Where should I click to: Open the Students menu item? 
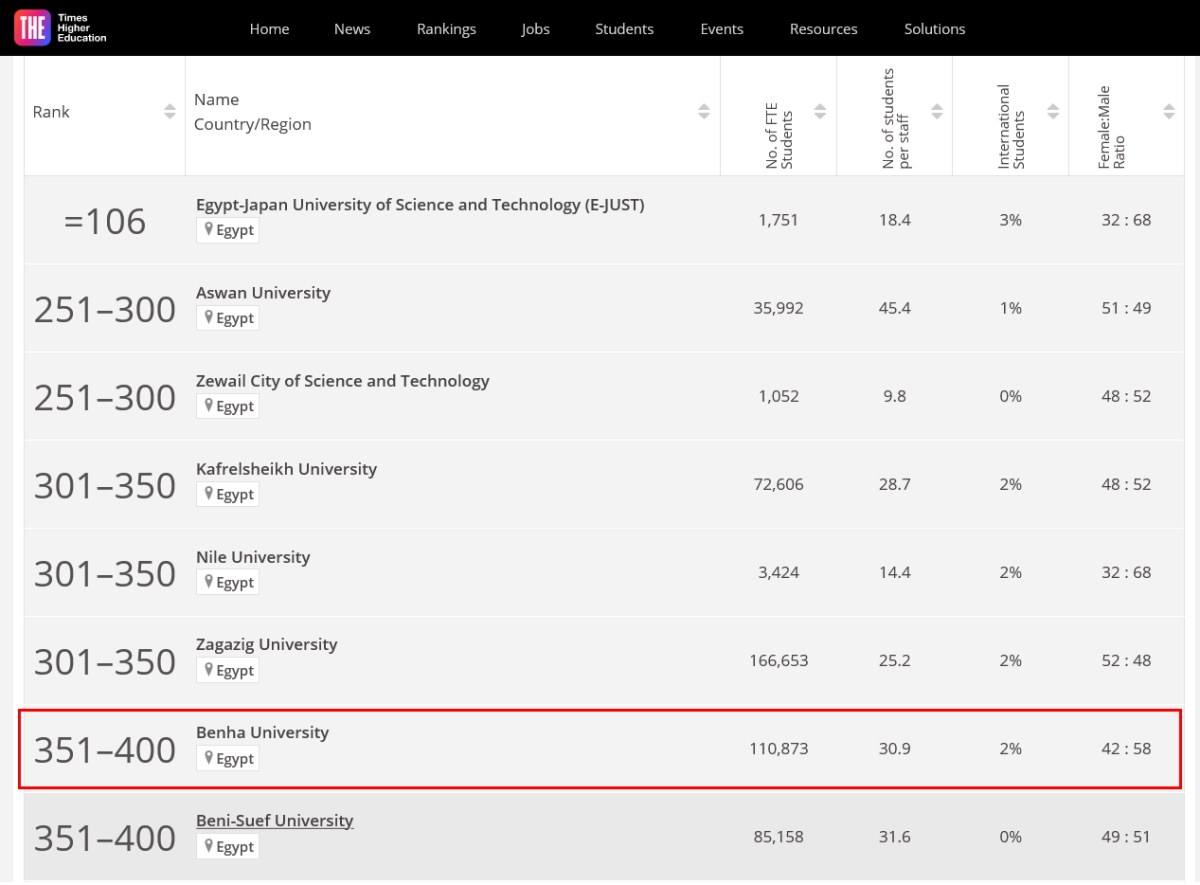click(x=624, y=29)
